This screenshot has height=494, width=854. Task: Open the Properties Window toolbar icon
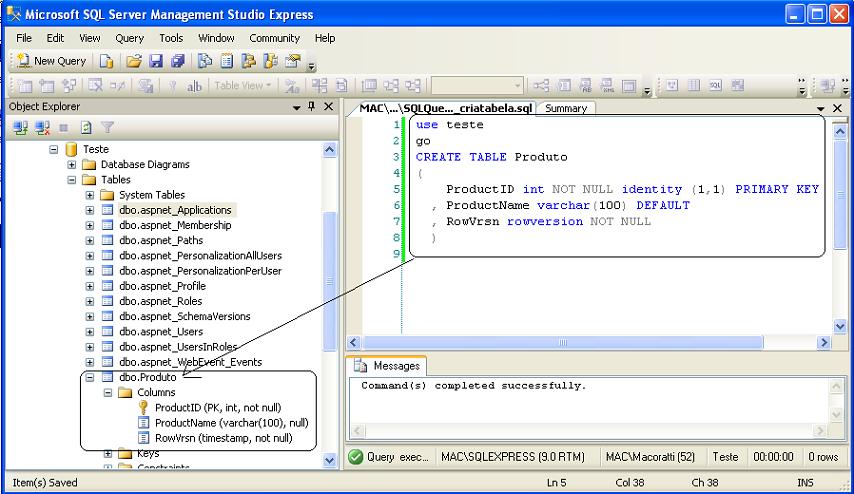click(293, 61)
